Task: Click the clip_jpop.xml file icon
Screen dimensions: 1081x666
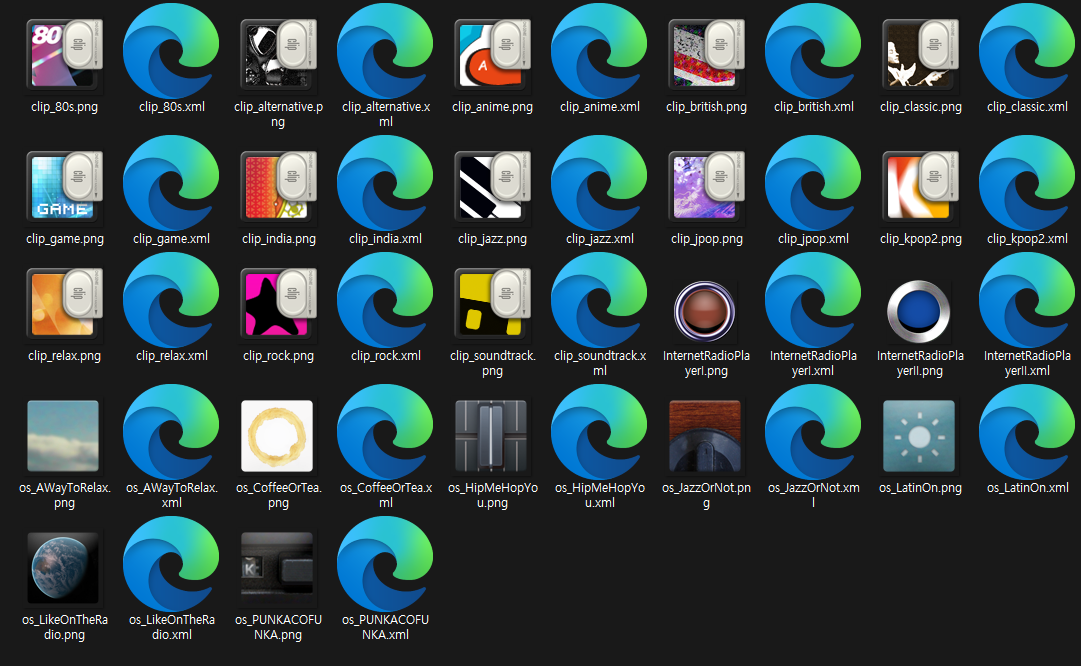Action: coord(814,183)
